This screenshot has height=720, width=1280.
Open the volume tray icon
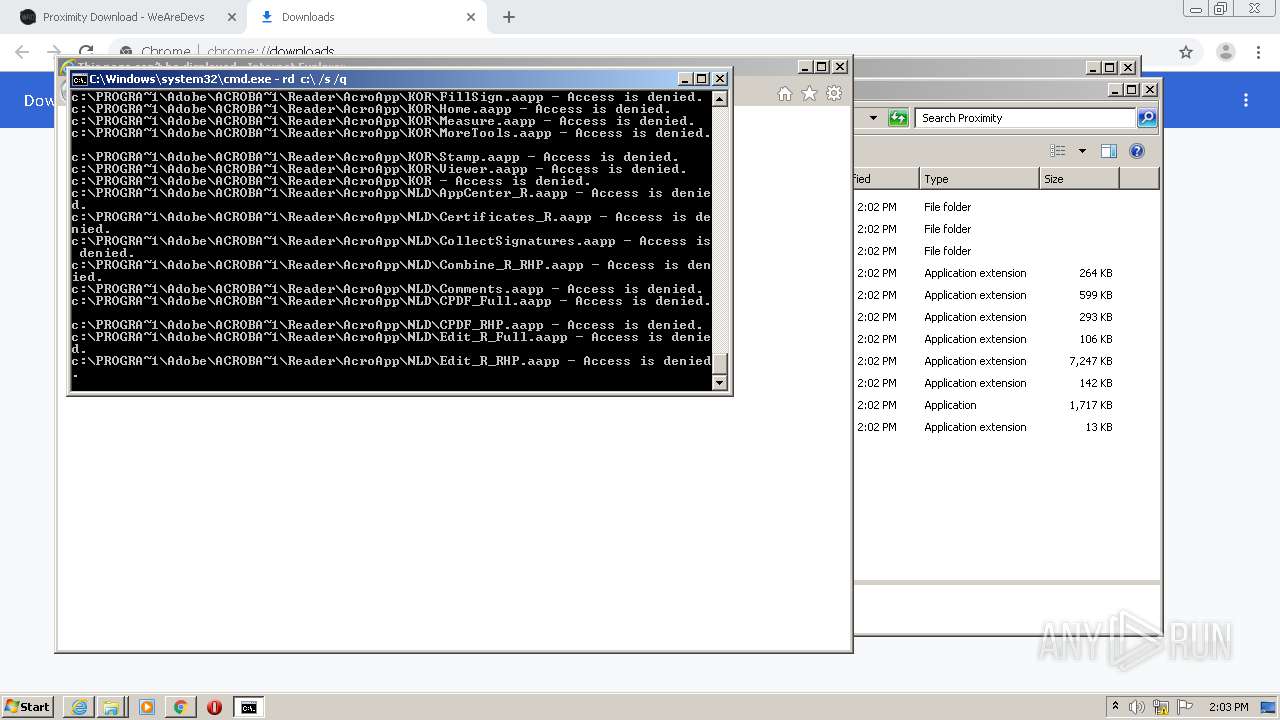pyautogui.click(x=1138, y=707)
